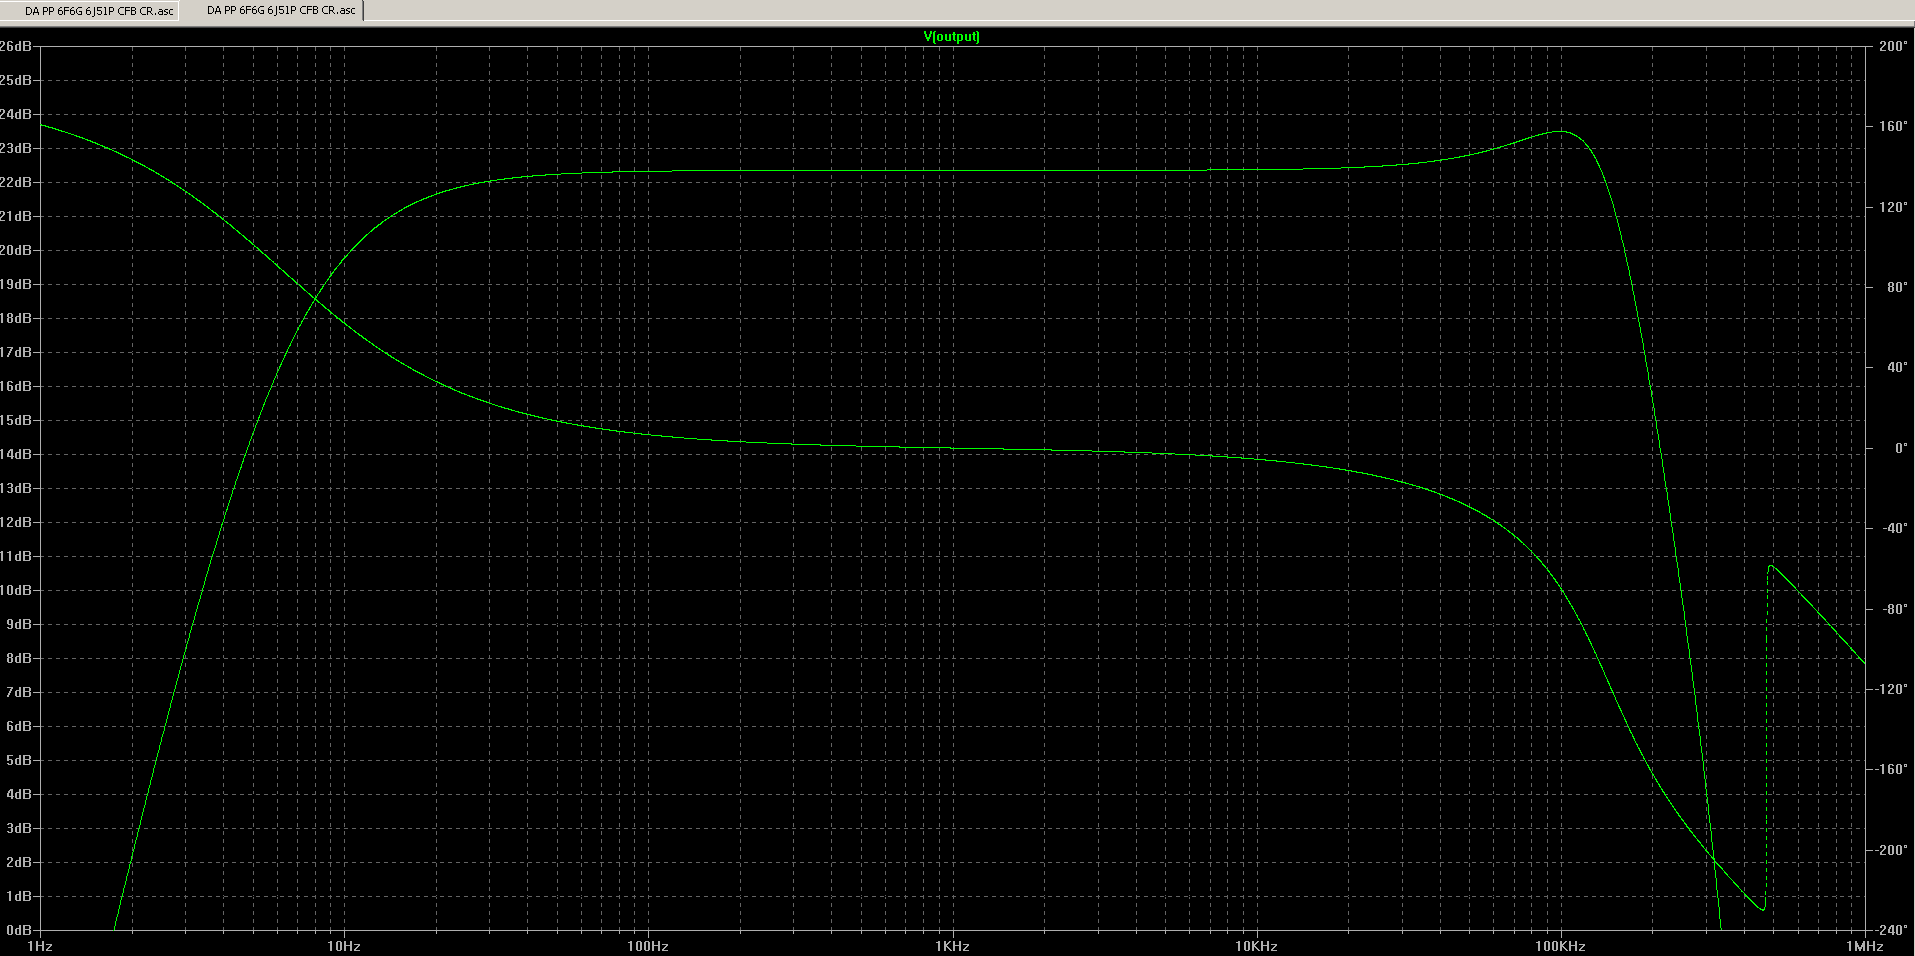This screenshot has width=1915, height=956.
Task: Click the 160° phase axis label
Action: [x=1893, y=127]
